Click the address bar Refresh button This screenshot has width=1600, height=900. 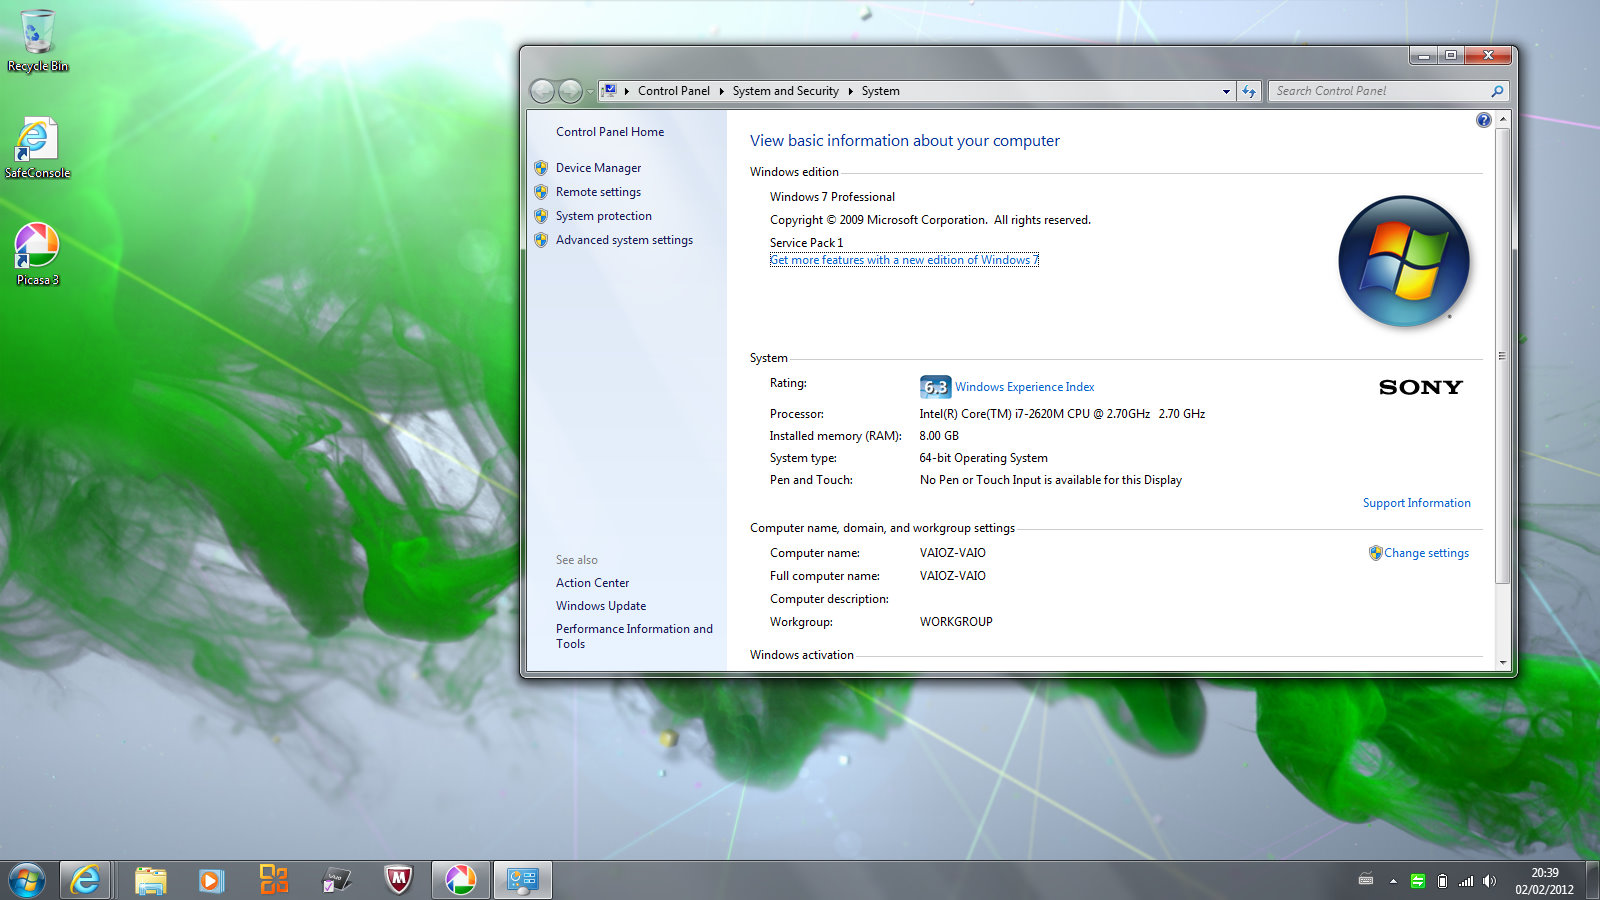pyautogui.click(x=1249, y=91)
